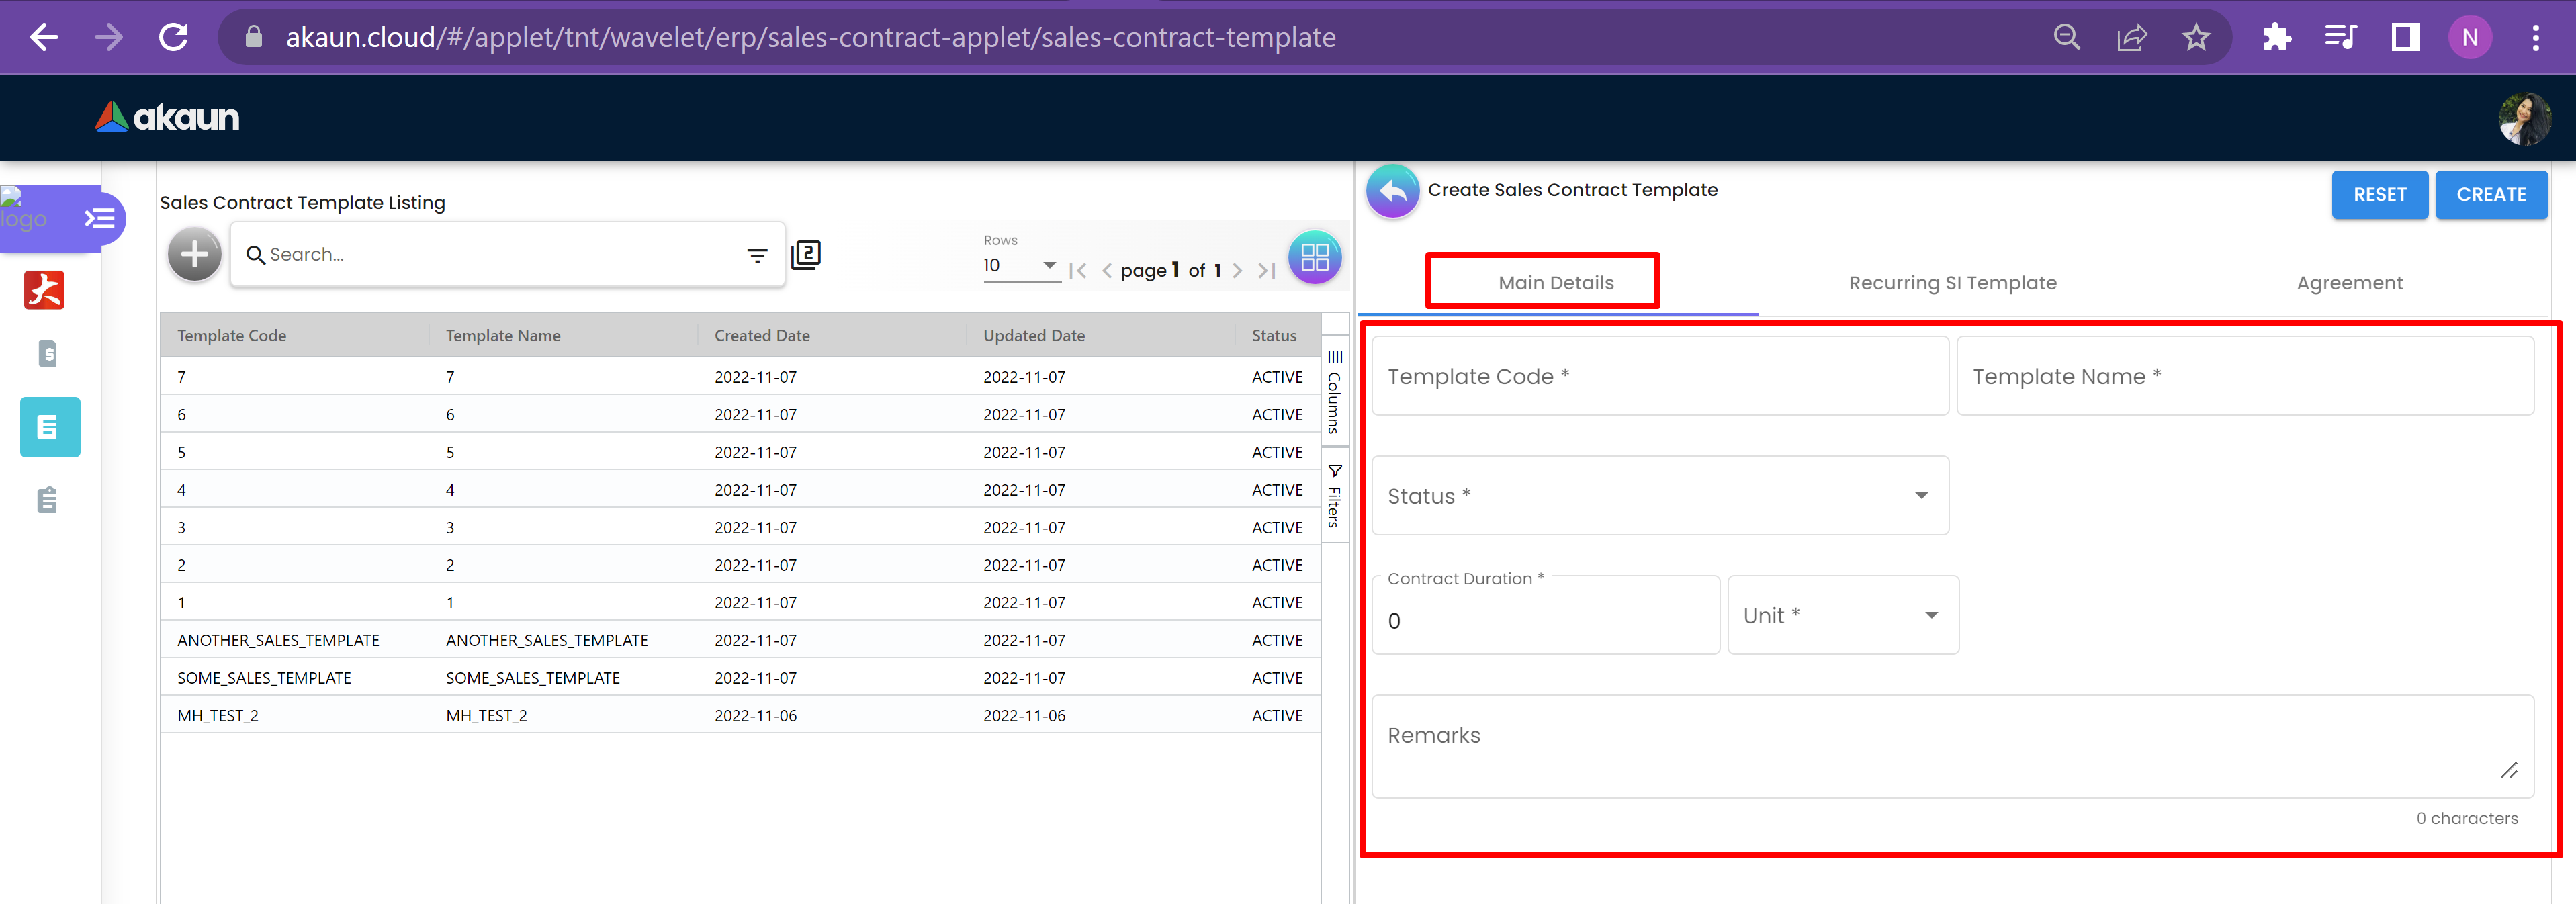
Task: Click the plus add template button
Action: pos(194,255)
